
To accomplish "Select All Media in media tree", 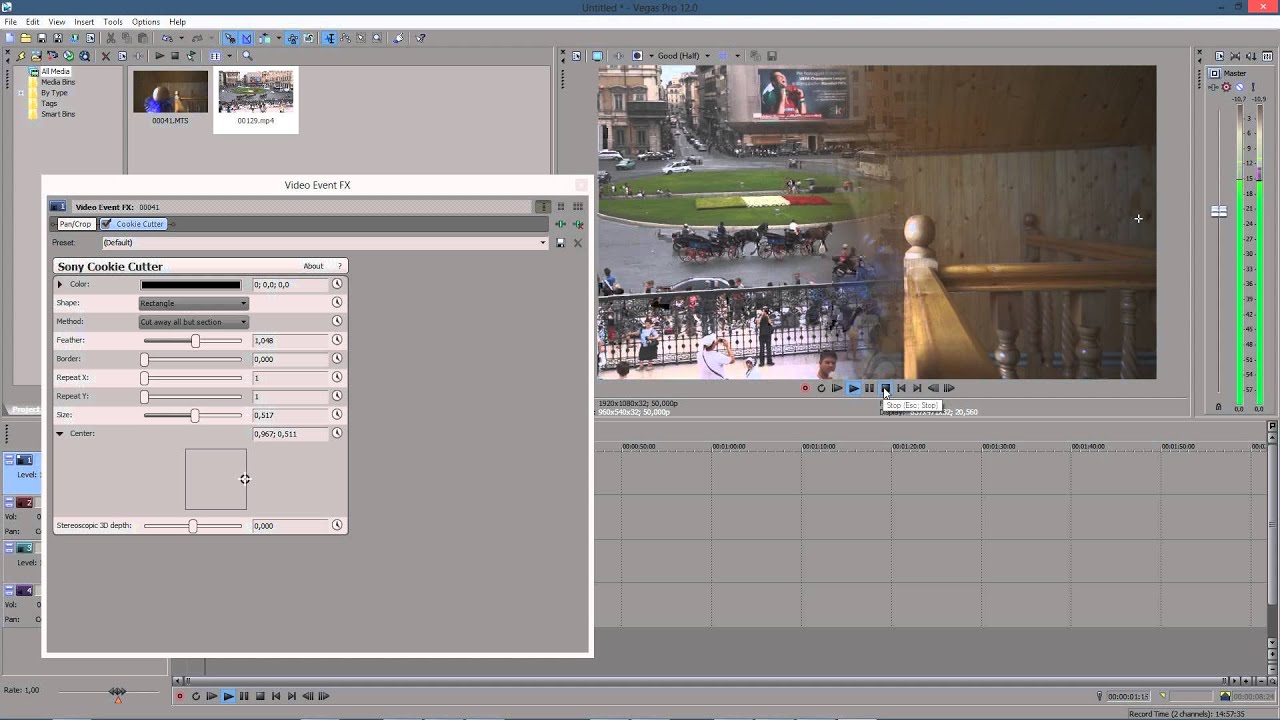I will click(x=55, y=72).
